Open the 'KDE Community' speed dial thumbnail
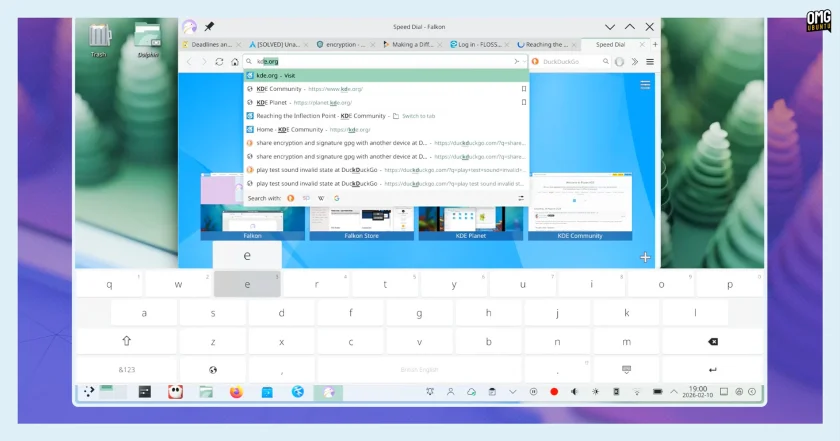 (x=580, y=206)
